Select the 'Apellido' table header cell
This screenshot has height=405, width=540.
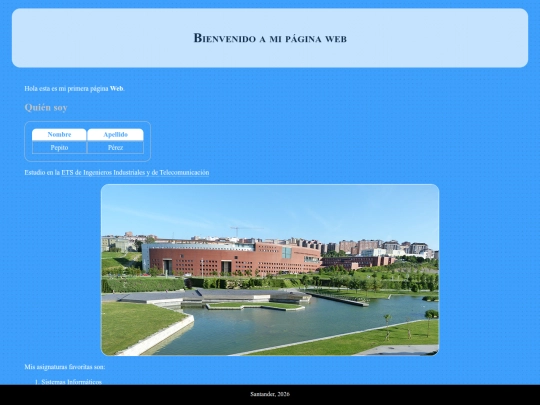coord(115,135)
